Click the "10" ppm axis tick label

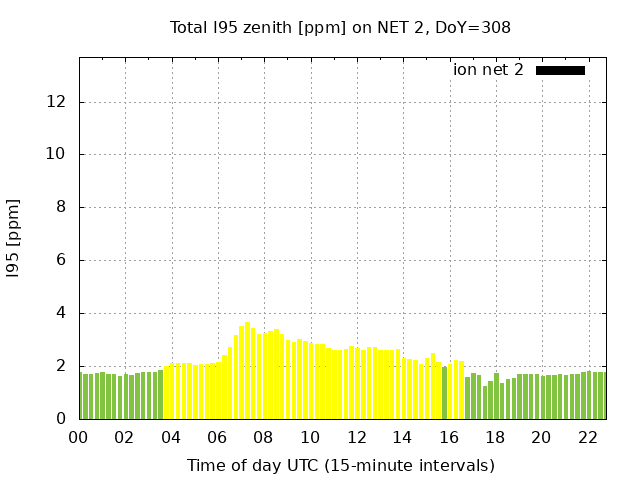[x=56, y=155]
